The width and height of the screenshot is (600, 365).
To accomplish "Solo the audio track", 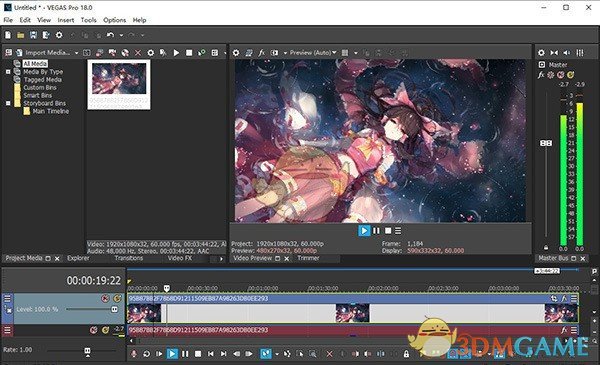I will (105, 330).
